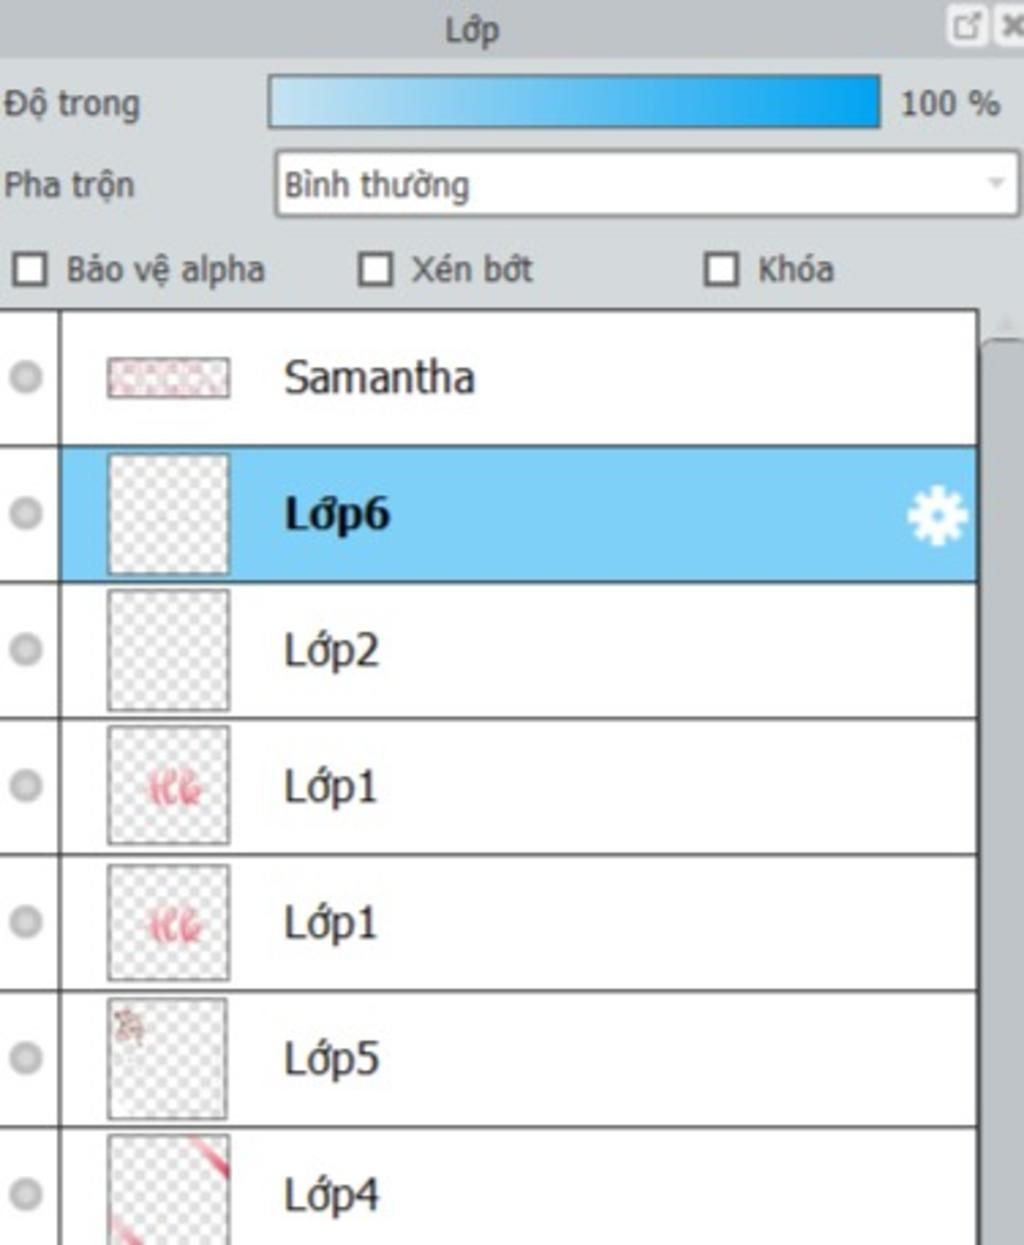The image size is (1024, 1245).
Task: Toggle visibility dot for the Lớp6 layer
Action: (x=26, y=513)
